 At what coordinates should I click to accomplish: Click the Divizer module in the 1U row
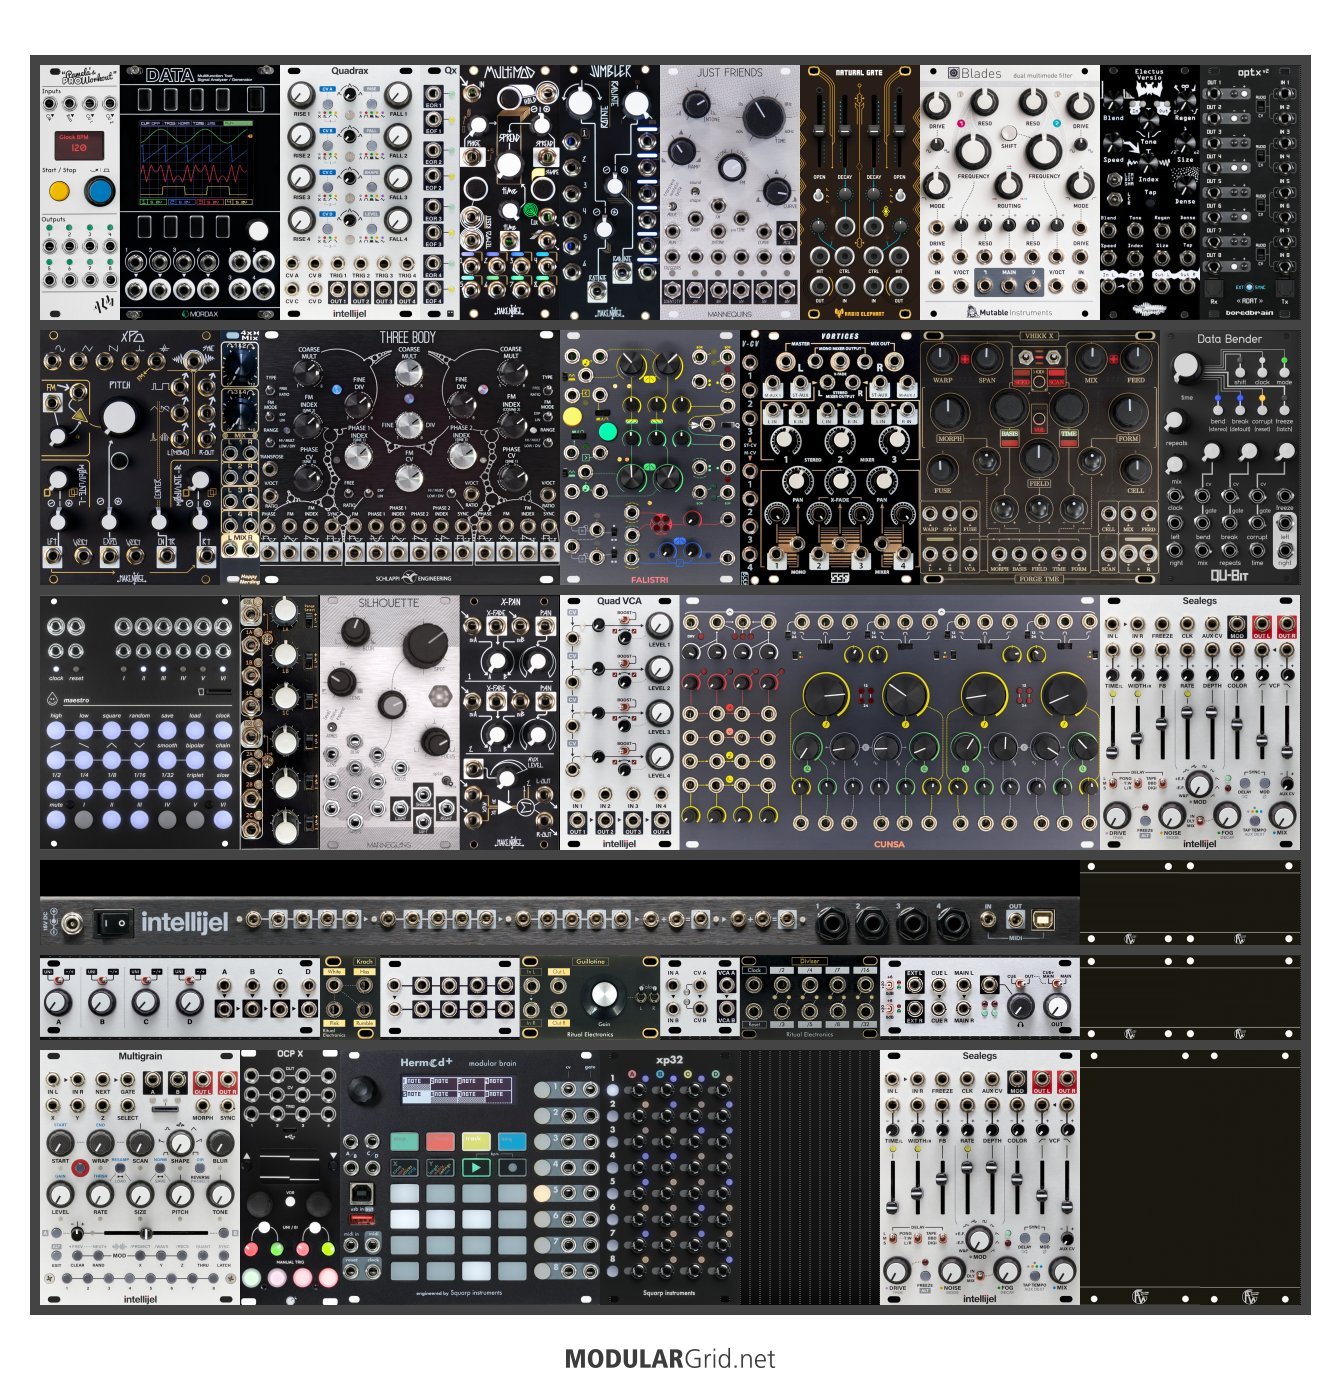tap(809, 996)
